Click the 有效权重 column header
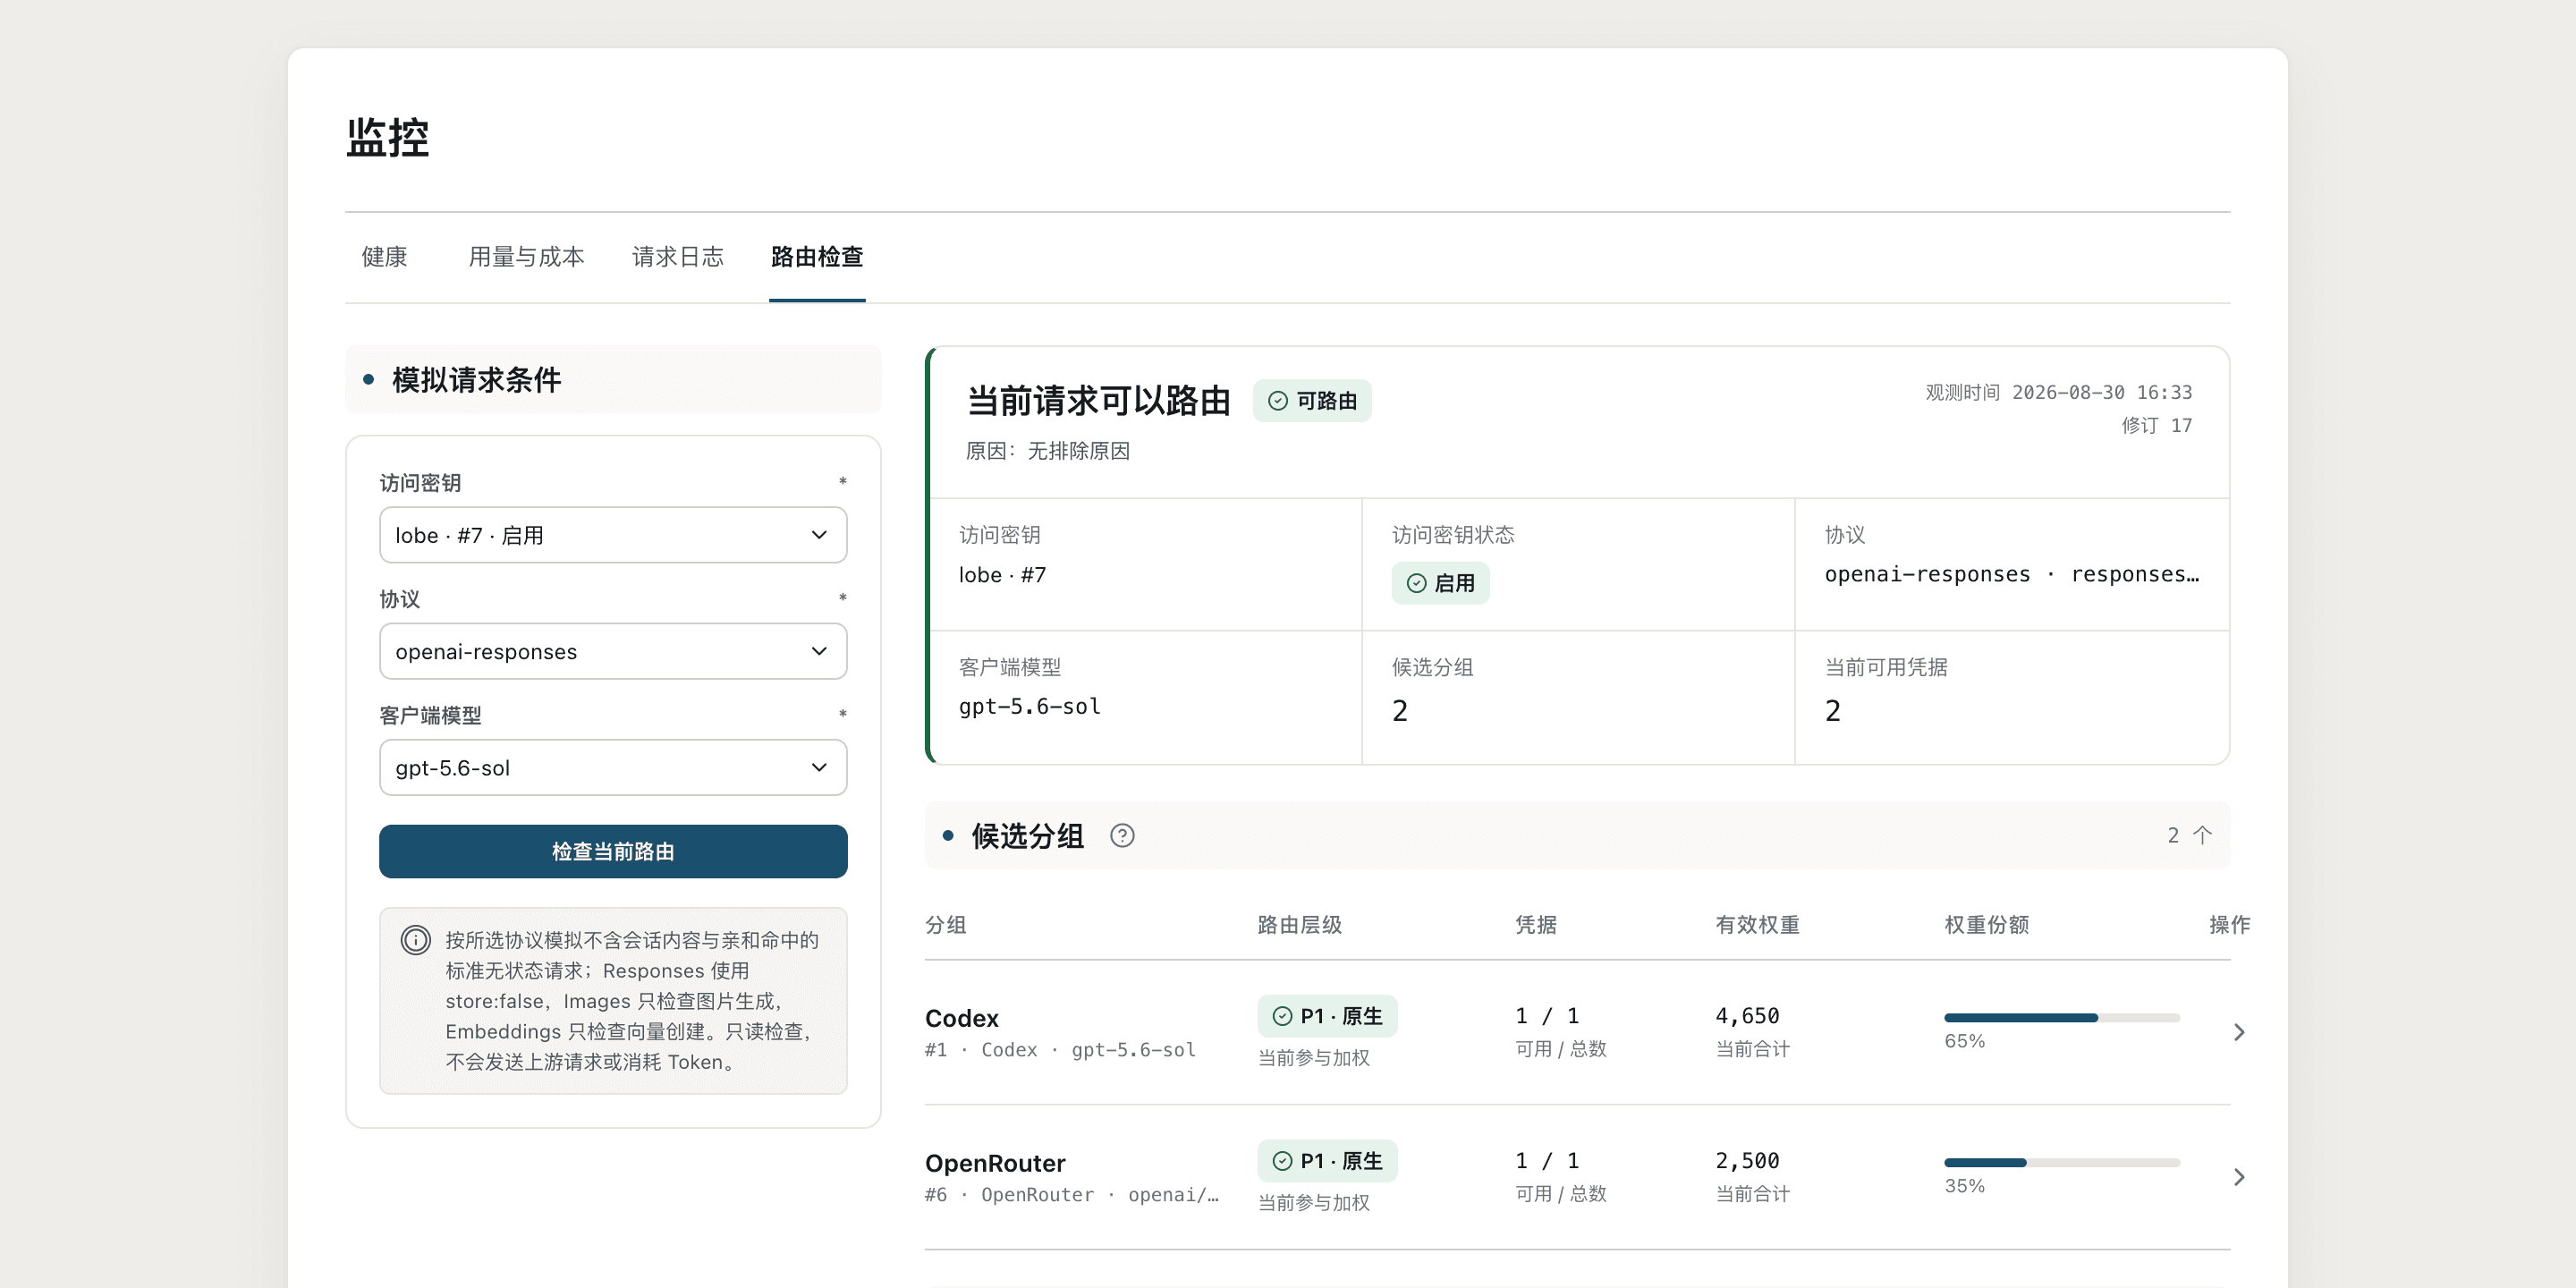The width and height of the screenshot is (2576, 1288). 1757,925
